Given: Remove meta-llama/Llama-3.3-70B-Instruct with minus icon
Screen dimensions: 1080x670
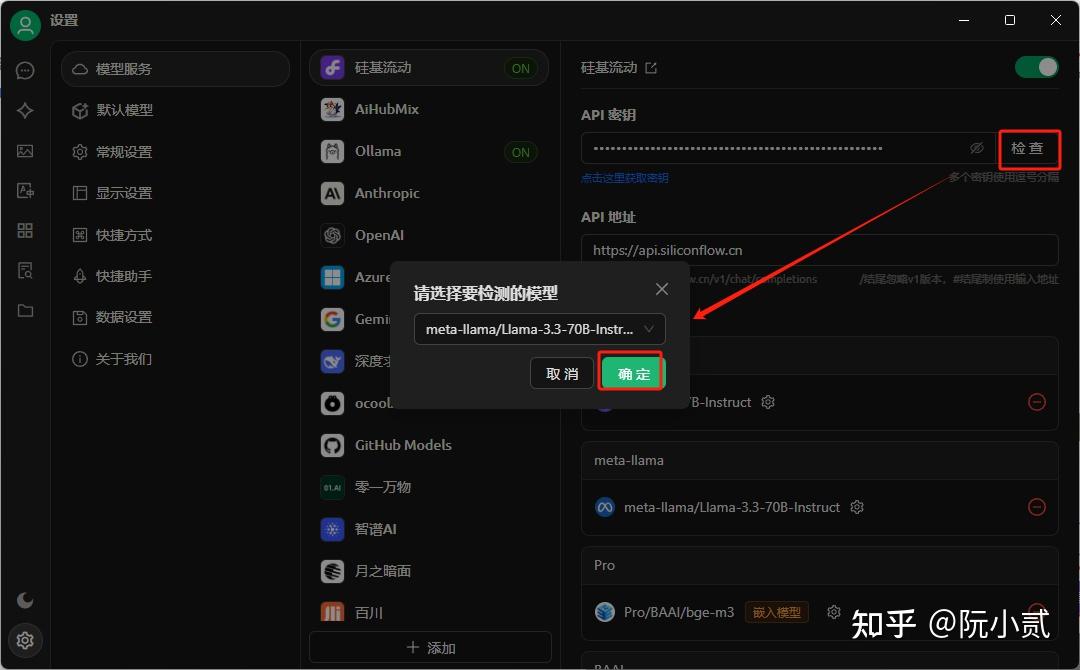Looking at the screenshot, I should point(1037,507).
